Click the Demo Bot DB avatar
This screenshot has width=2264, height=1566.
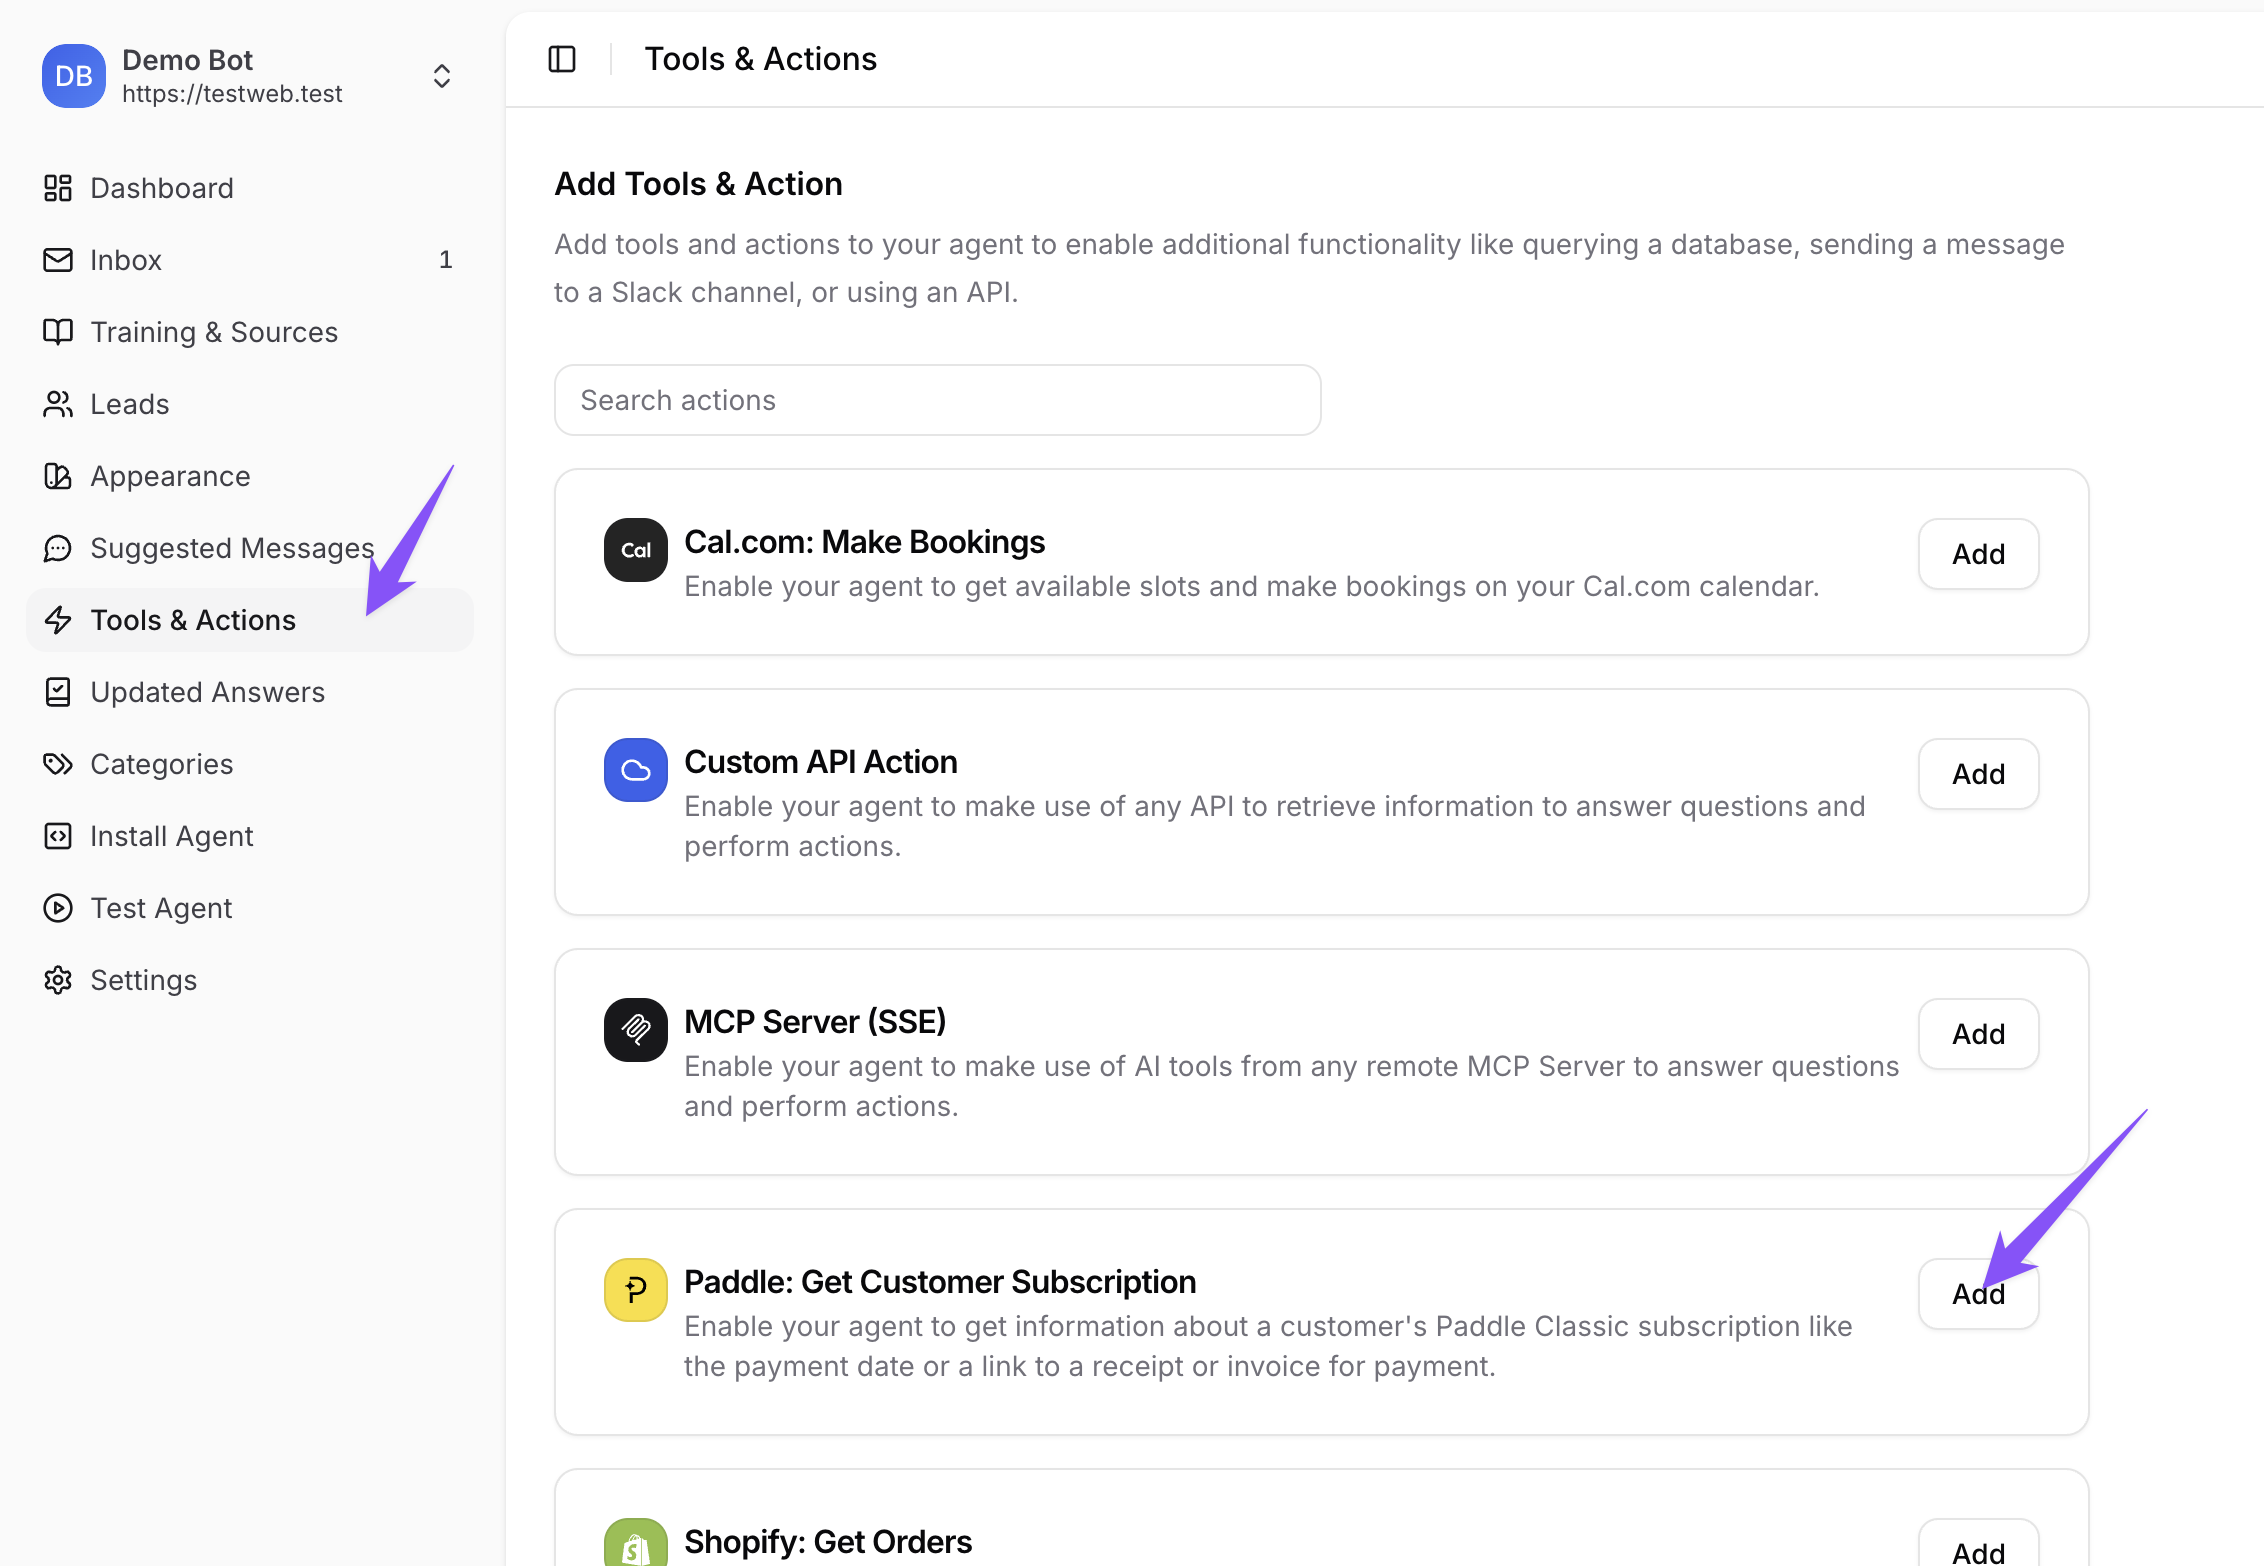74,76
